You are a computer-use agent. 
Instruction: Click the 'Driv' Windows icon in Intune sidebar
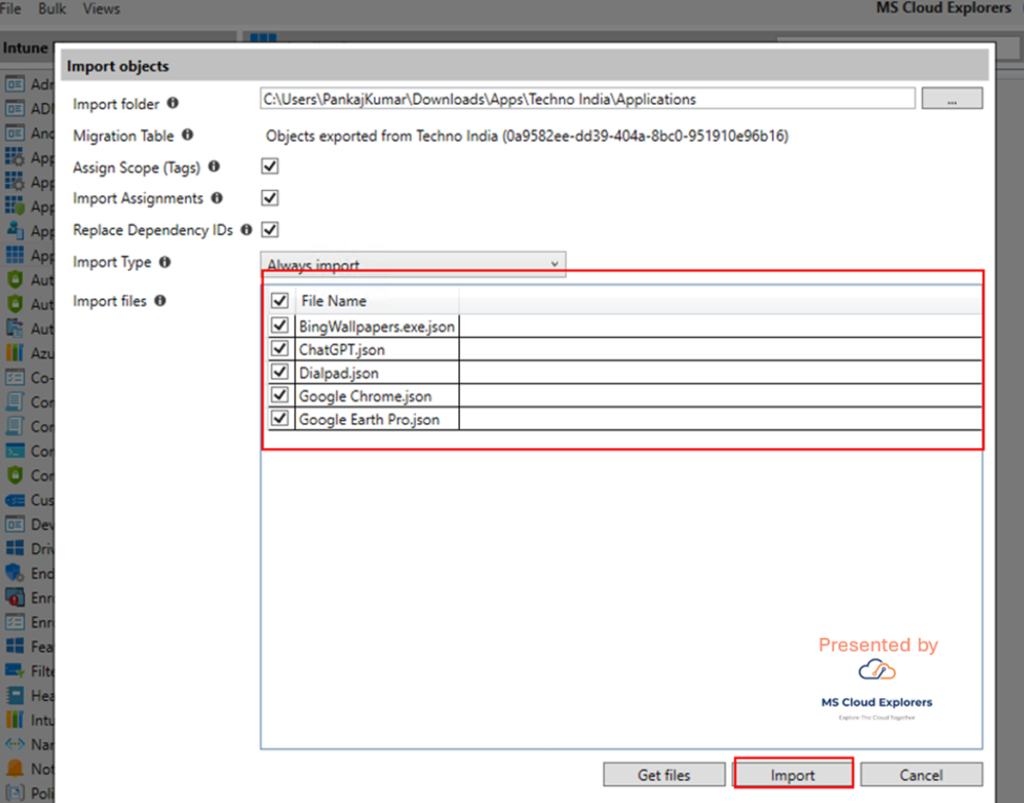[x=14, y=549]
